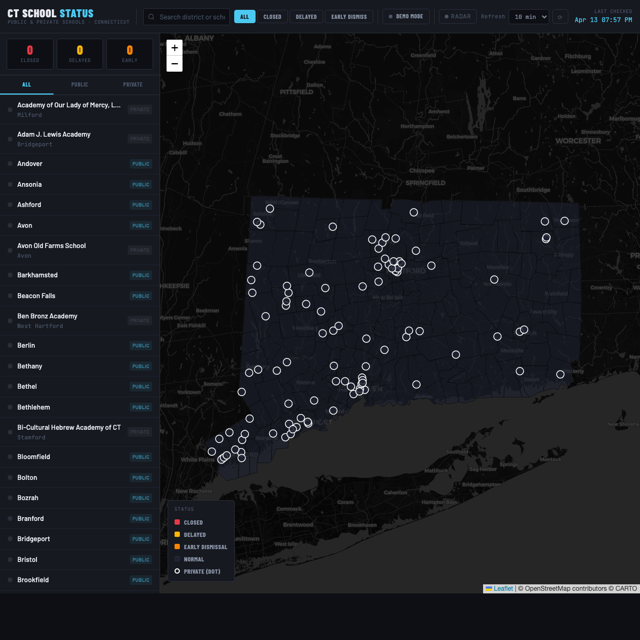This screenshot has height=640, width=640.
Task: Click the Delayed yellow legend swatch
Action: (x=177, y=534)
